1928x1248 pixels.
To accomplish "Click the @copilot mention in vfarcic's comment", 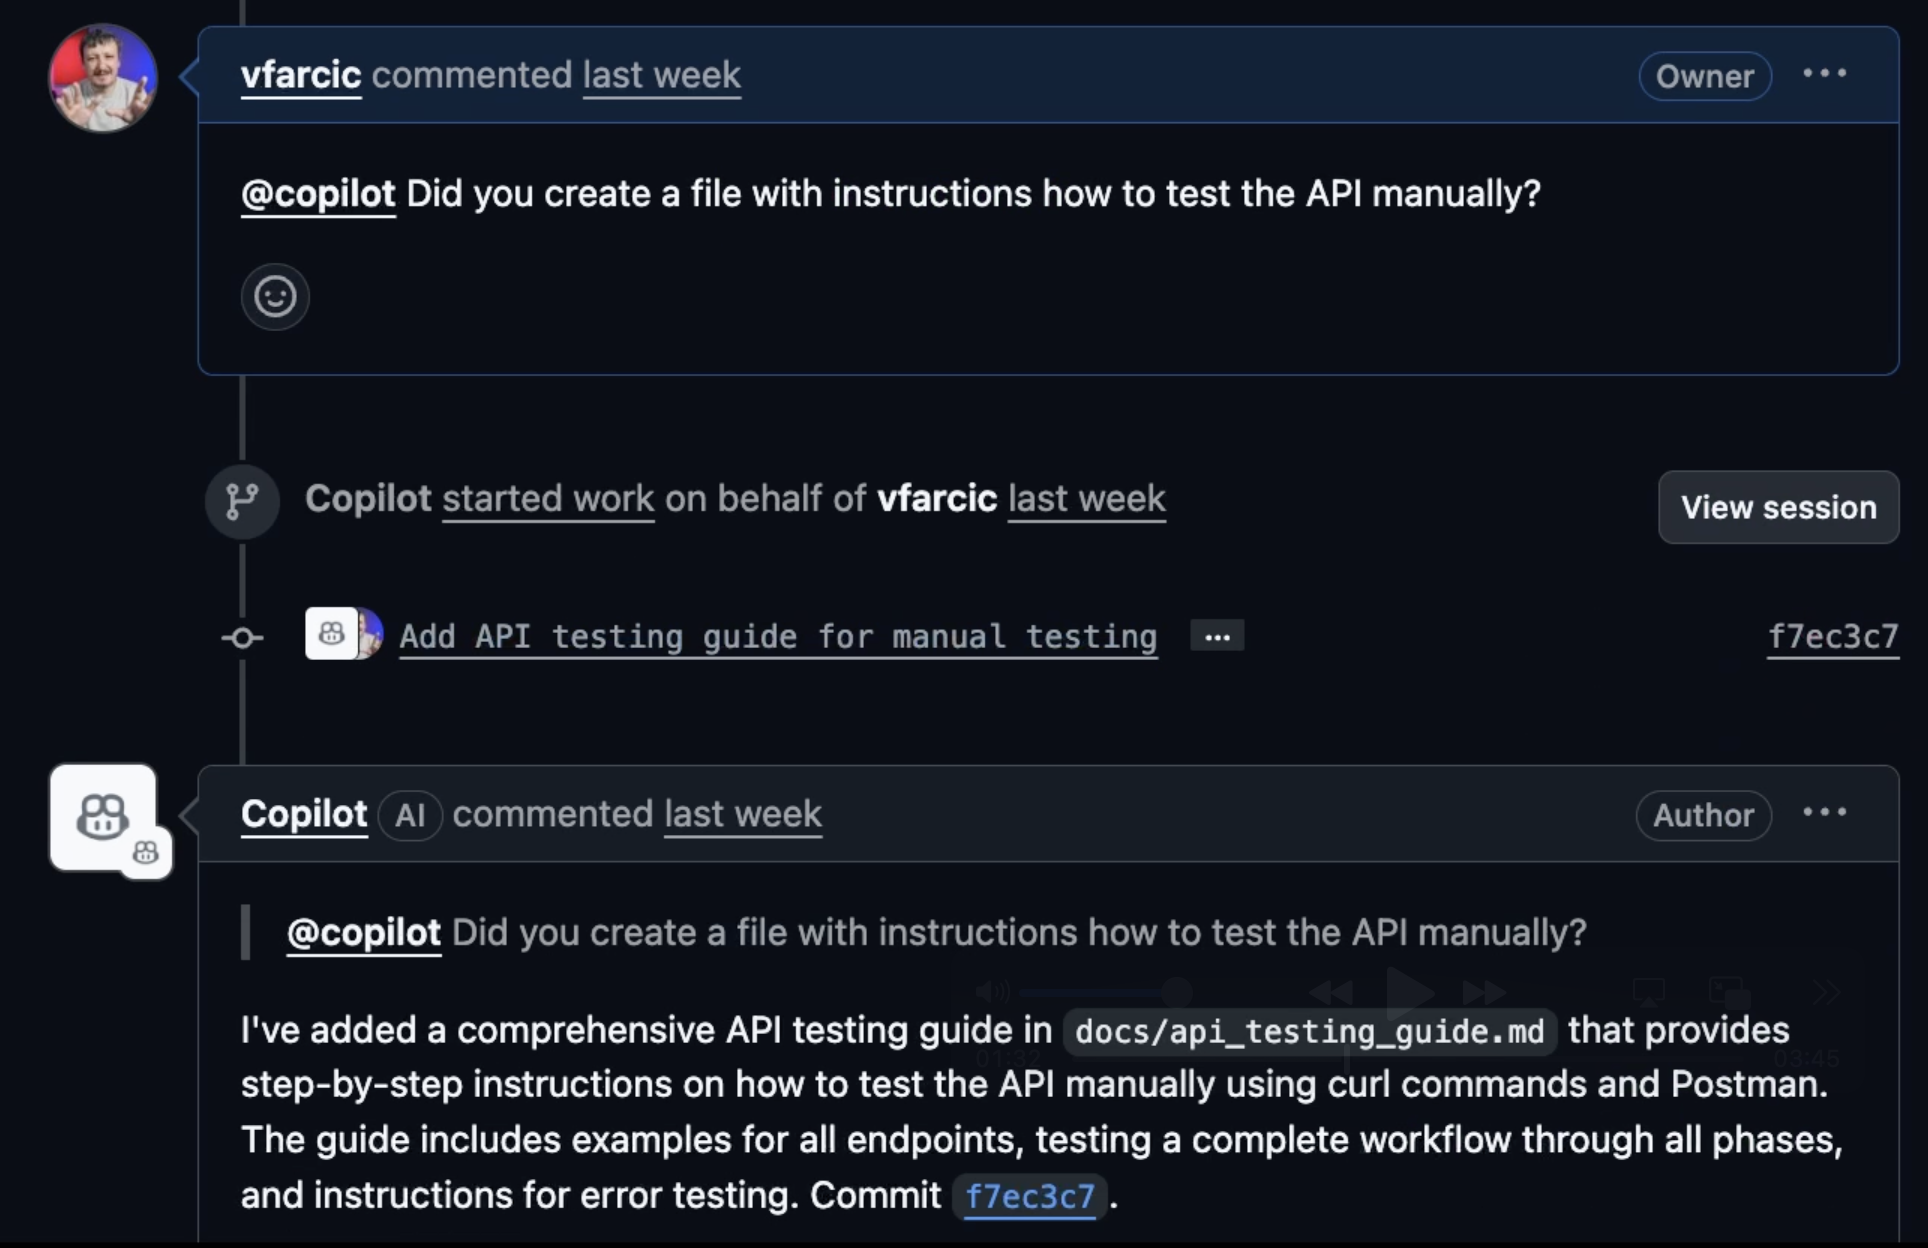I will click(x=318, y=194).
